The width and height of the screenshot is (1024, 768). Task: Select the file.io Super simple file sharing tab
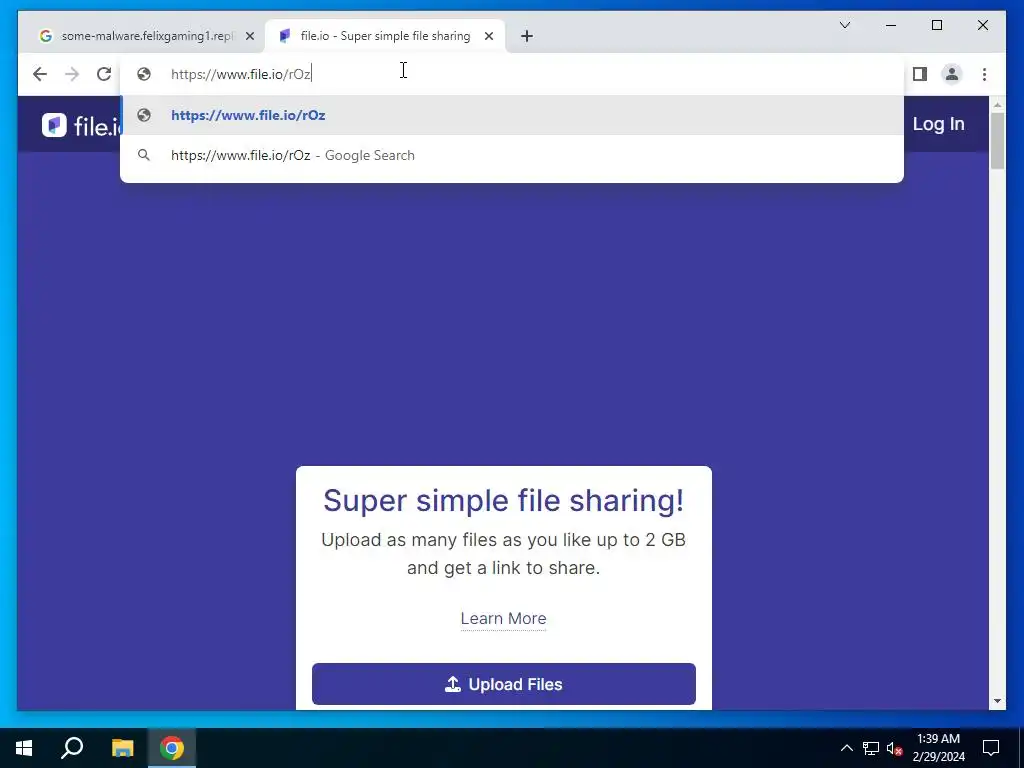pyautogui.click(x=385, y=36)
